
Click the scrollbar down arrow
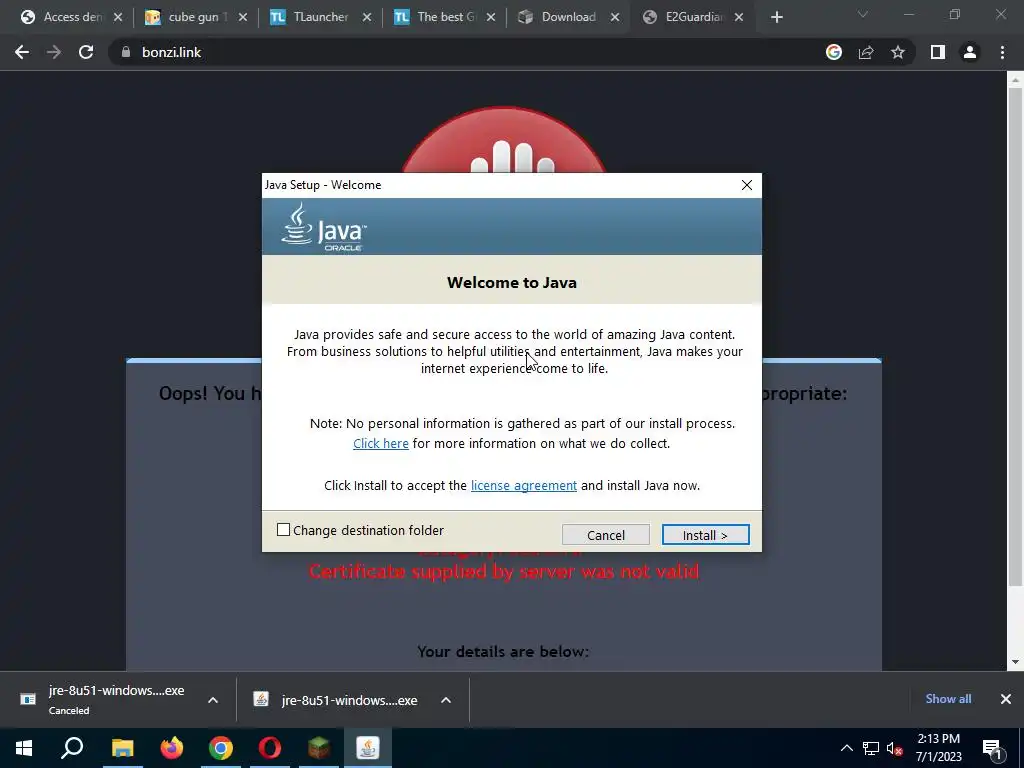click(x=1015, y=662)
